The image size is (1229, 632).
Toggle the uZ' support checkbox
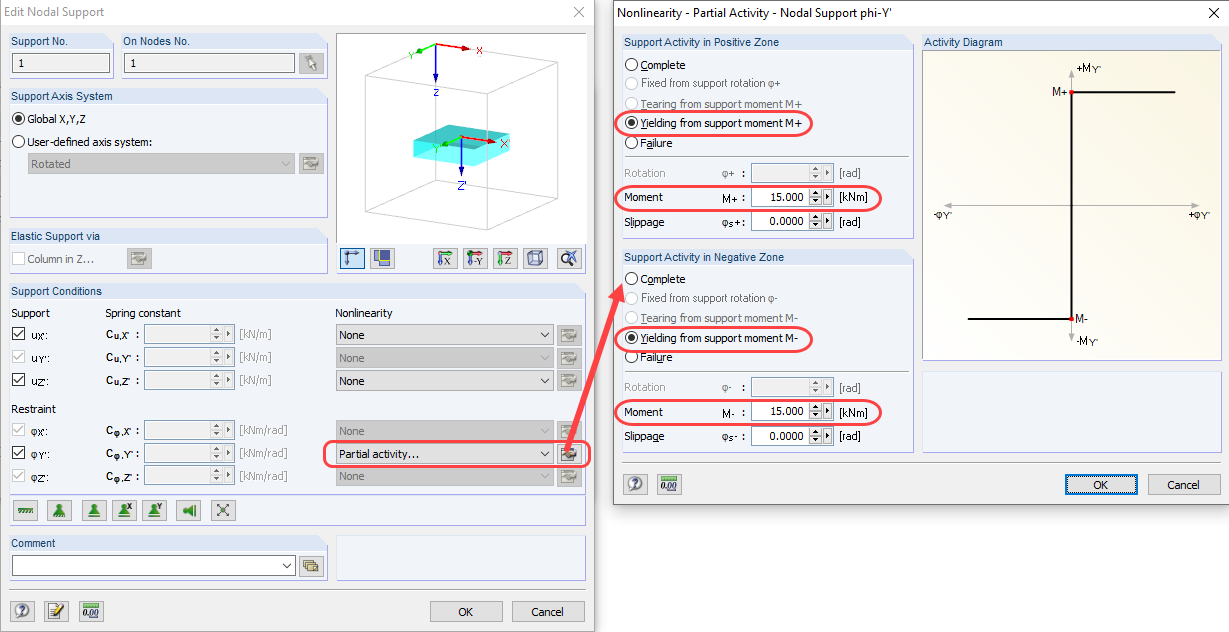pyautogui.click(x=18, y=380)
